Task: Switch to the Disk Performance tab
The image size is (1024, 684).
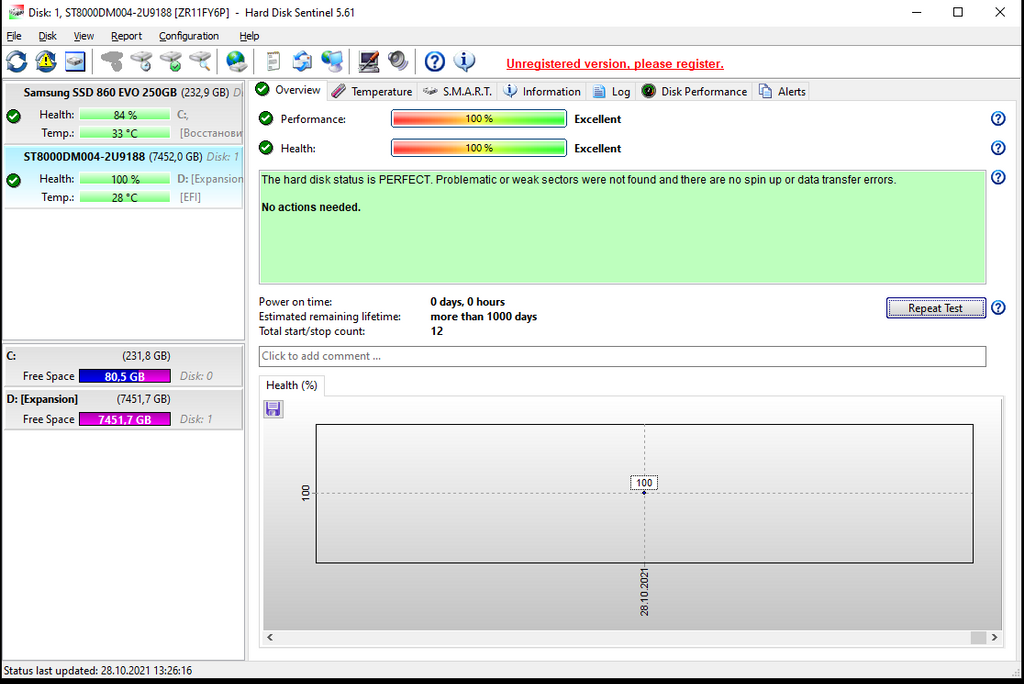Action: coord(694,91)
